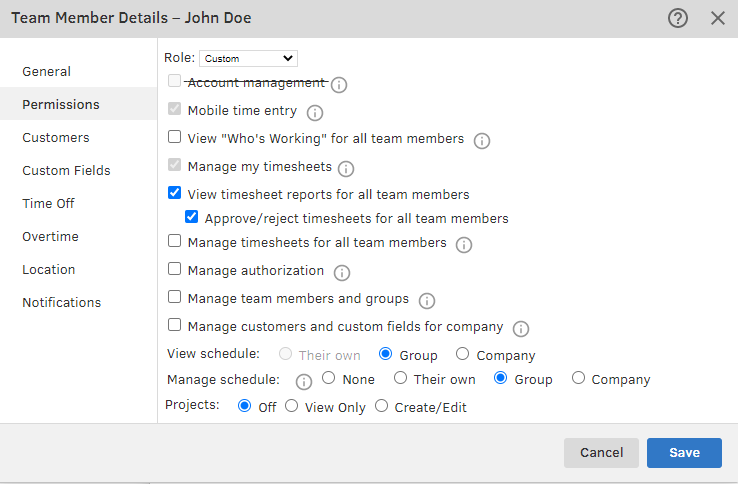This screenshot has height=484, width=738.
Task: Open the Time Off section
Action: tap(49, 203)
